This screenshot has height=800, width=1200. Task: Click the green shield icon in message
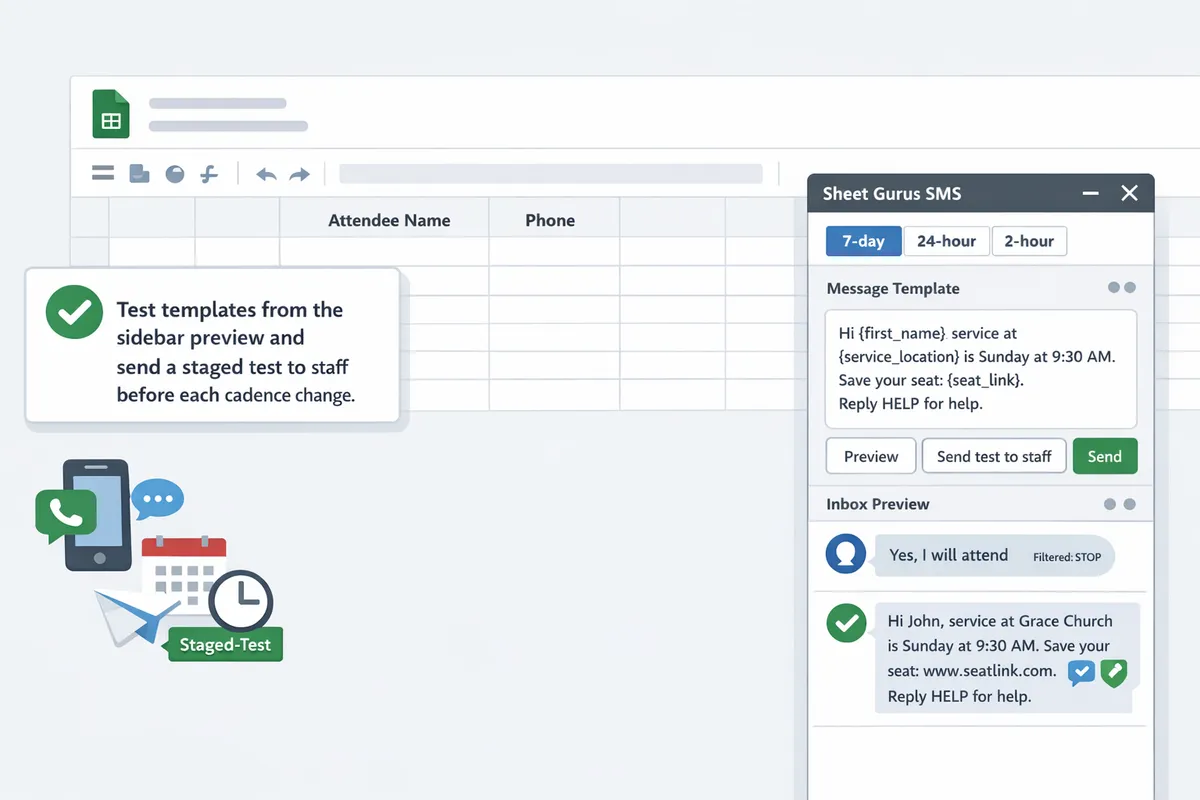1114,673
